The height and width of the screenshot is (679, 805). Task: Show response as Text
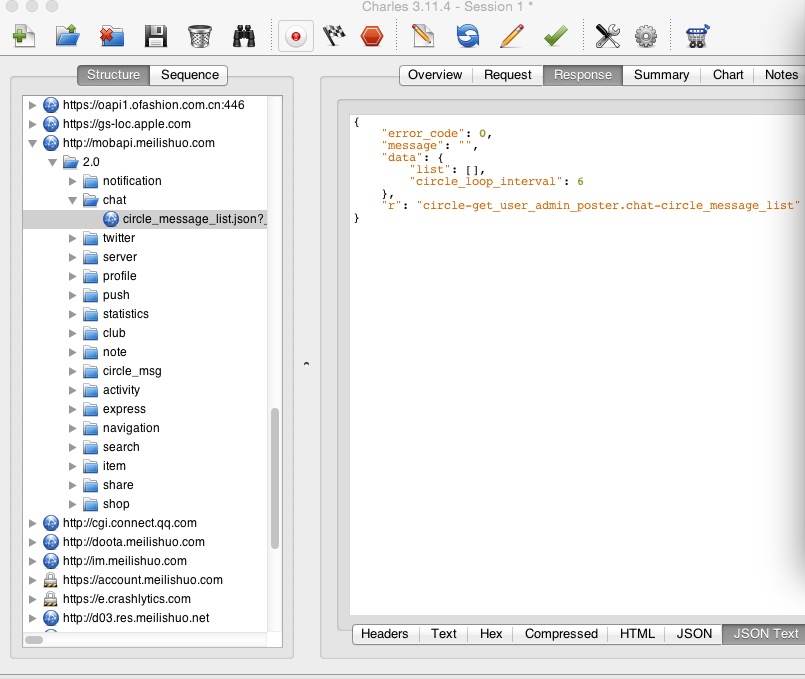tap(444, 634)
